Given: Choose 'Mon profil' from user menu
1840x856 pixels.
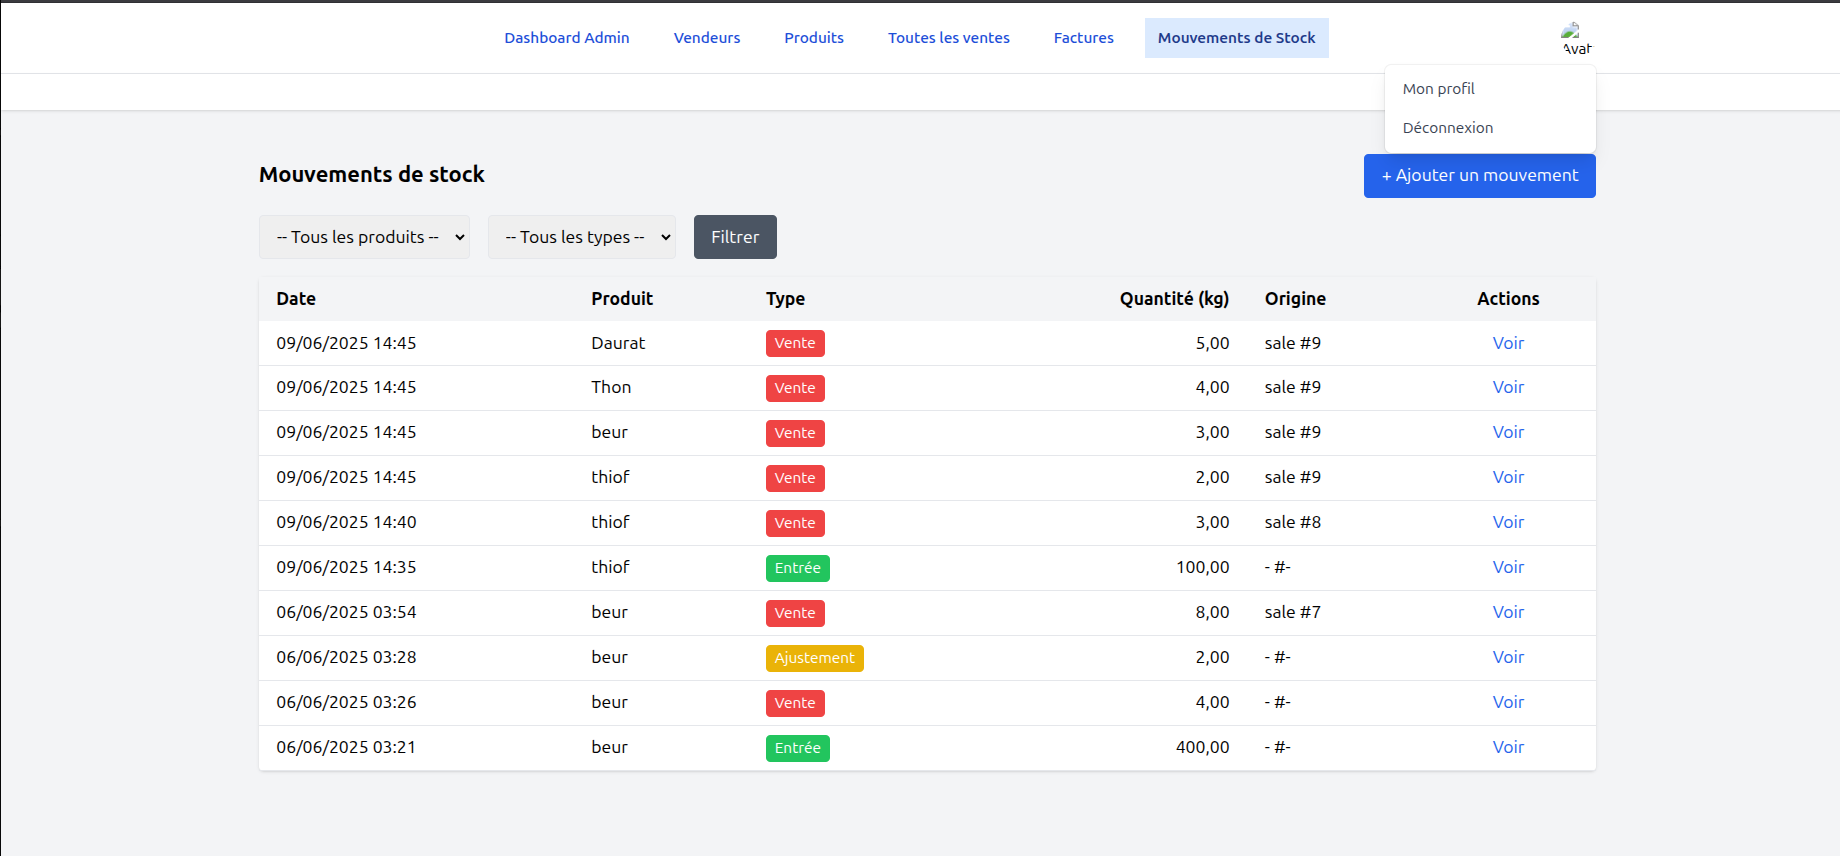Looking at the screenshot, I should pyautogui.click(x=1438, y=89).
